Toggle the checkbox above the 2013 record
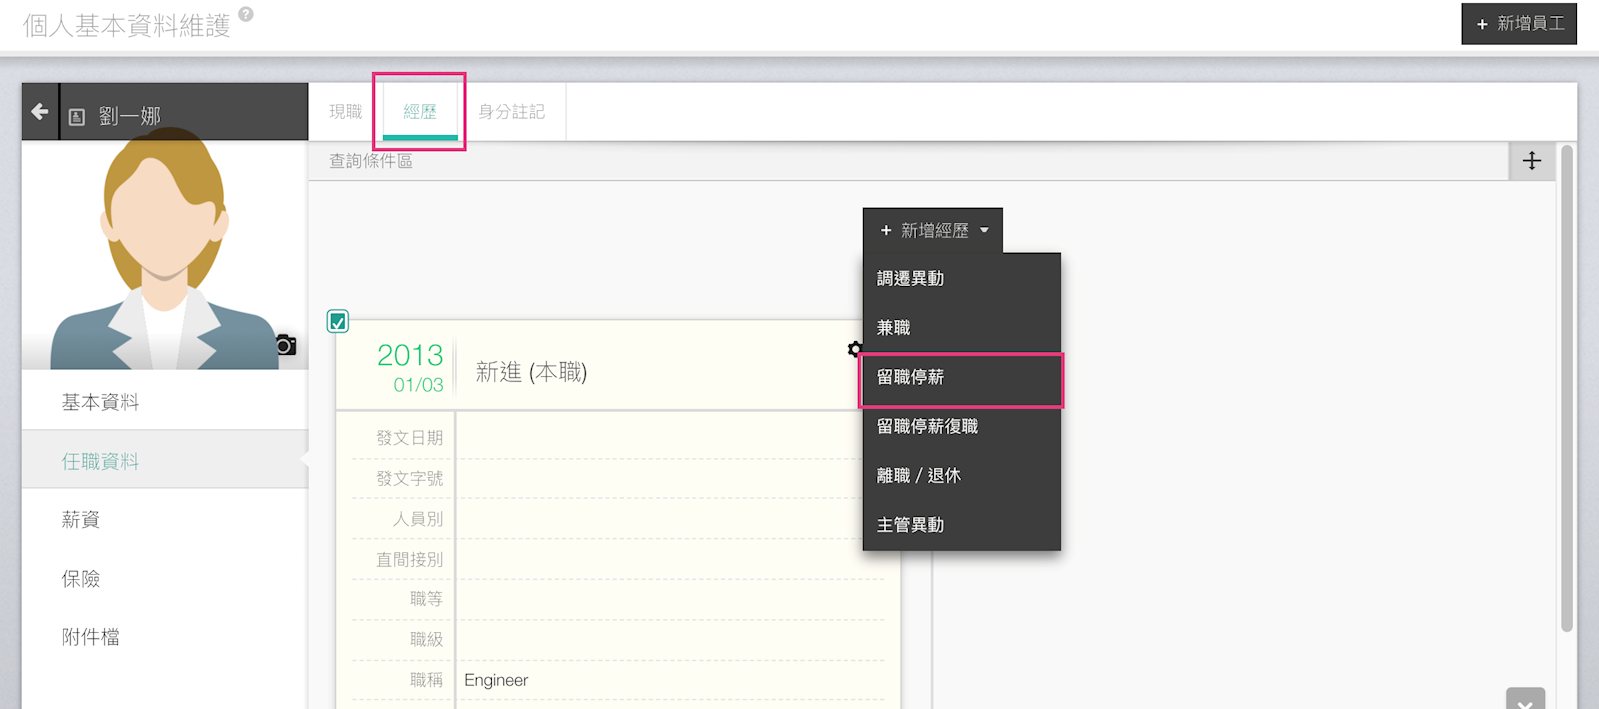The image size is (1599, 709). (x=338, y=321)
